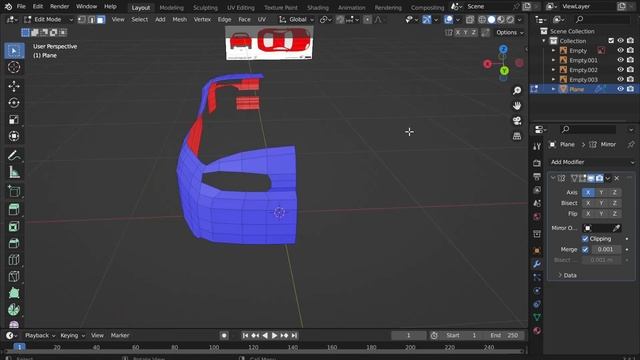The image size is (640, 360).
Task: Open the Edit Mode dropdown
Action: (48, 19)
